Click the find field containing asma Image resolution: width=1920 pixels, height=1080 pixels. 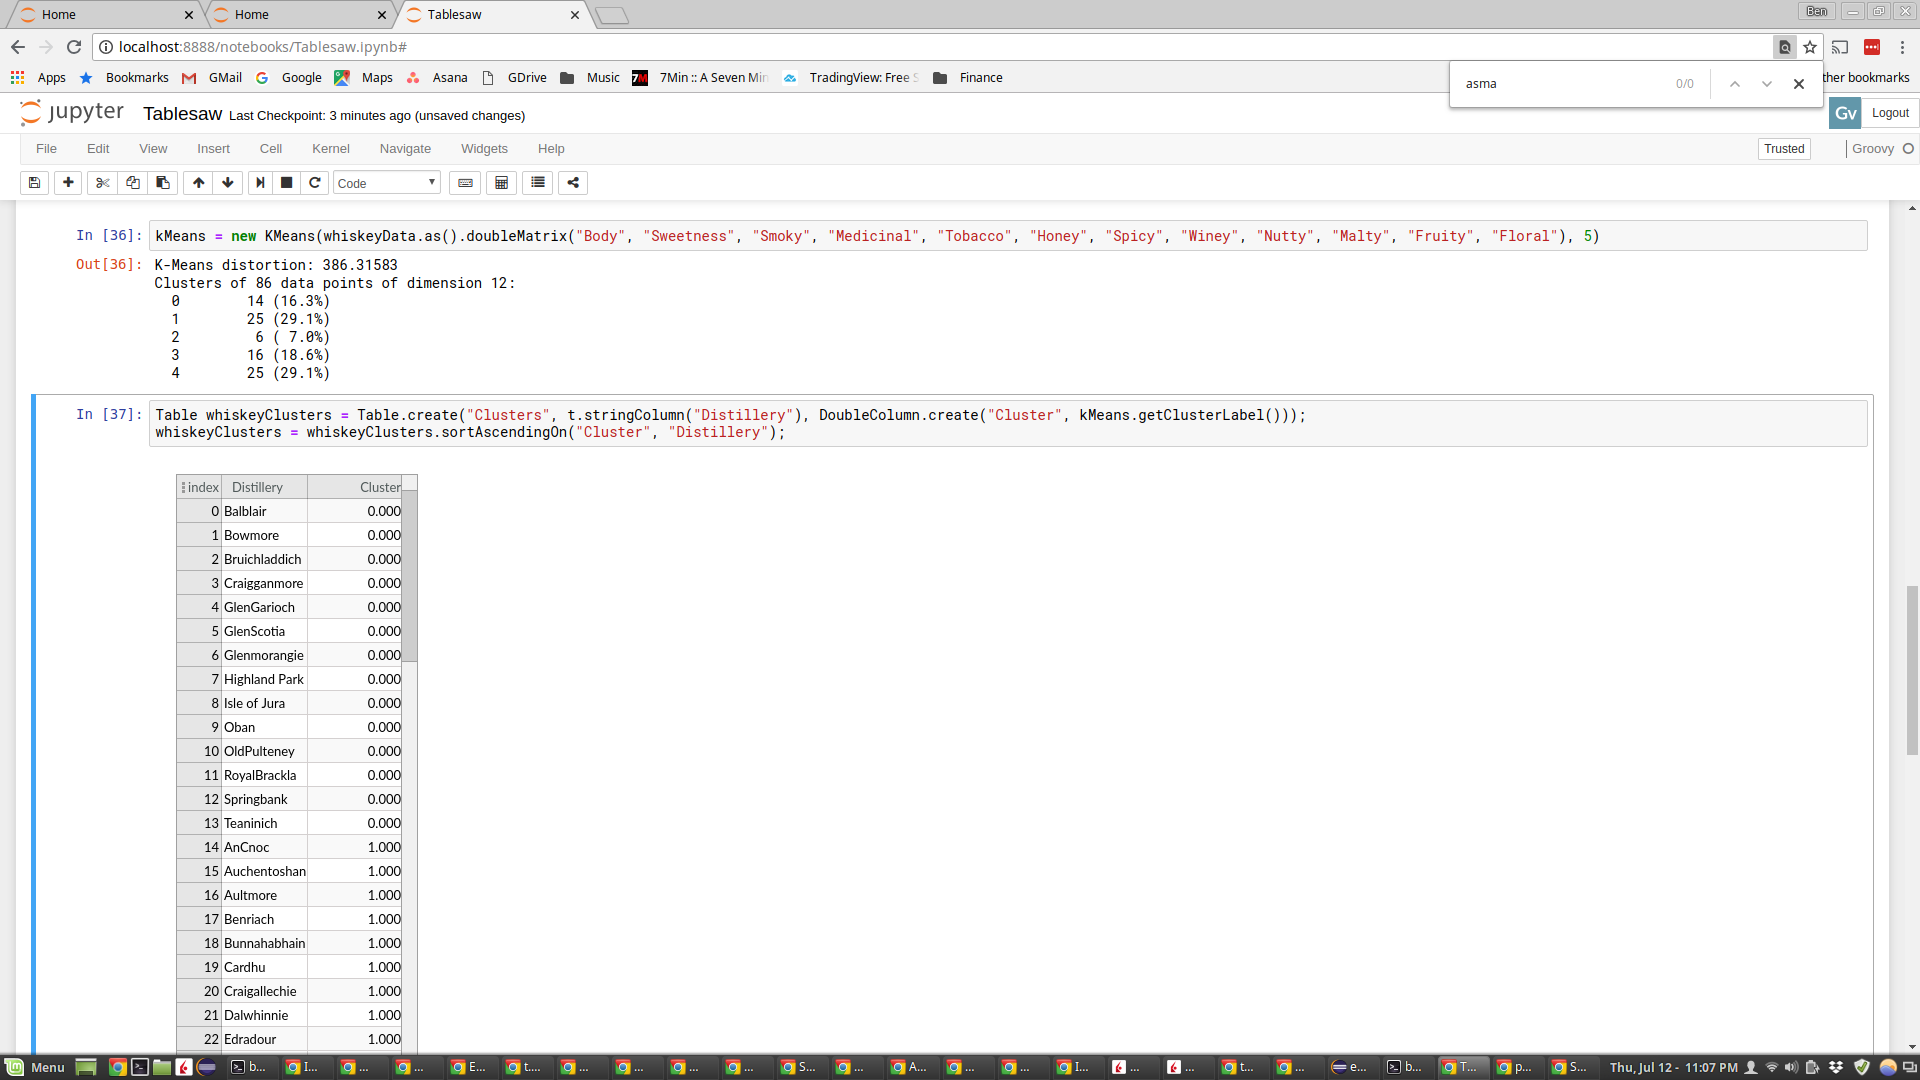tap(1560, 84)
